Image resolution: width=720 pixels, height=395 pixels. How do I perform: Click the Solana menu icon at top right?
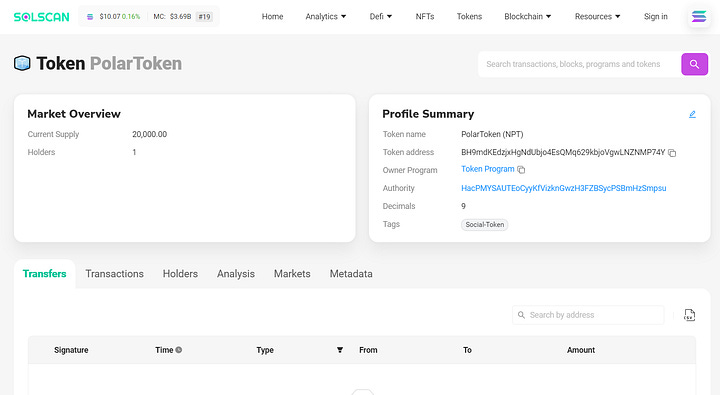[699, 17]
